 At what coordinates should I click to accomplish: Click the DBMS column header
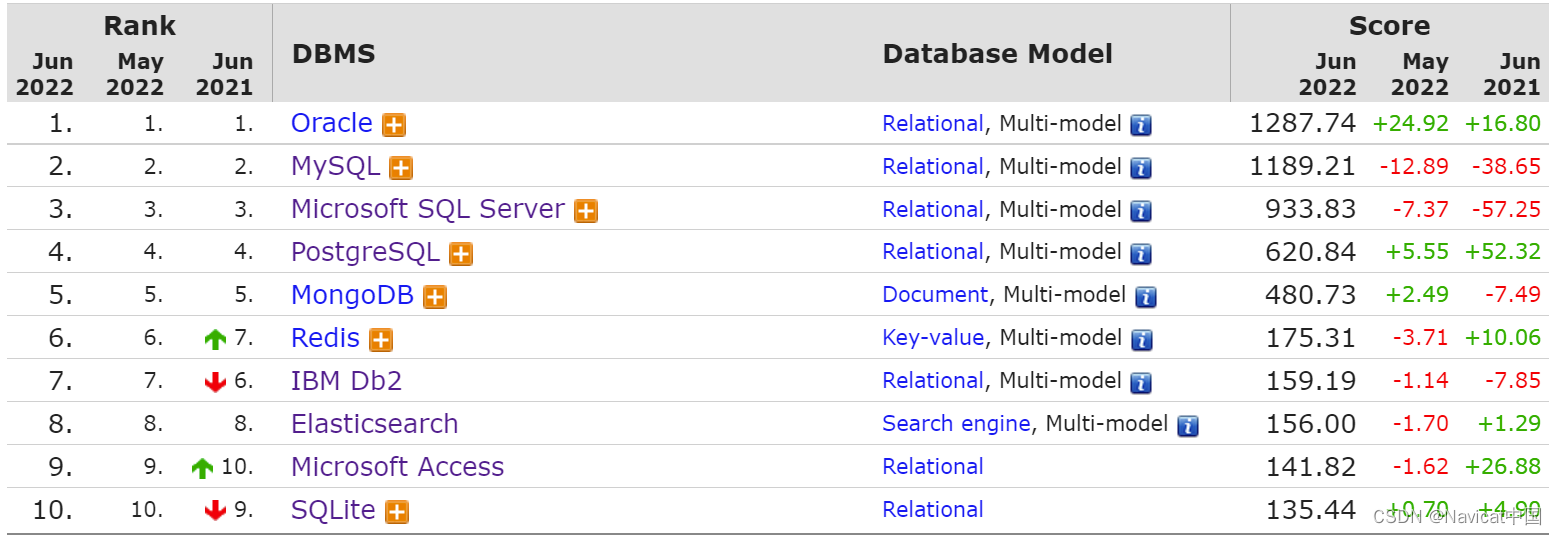(x=334, y=53)
